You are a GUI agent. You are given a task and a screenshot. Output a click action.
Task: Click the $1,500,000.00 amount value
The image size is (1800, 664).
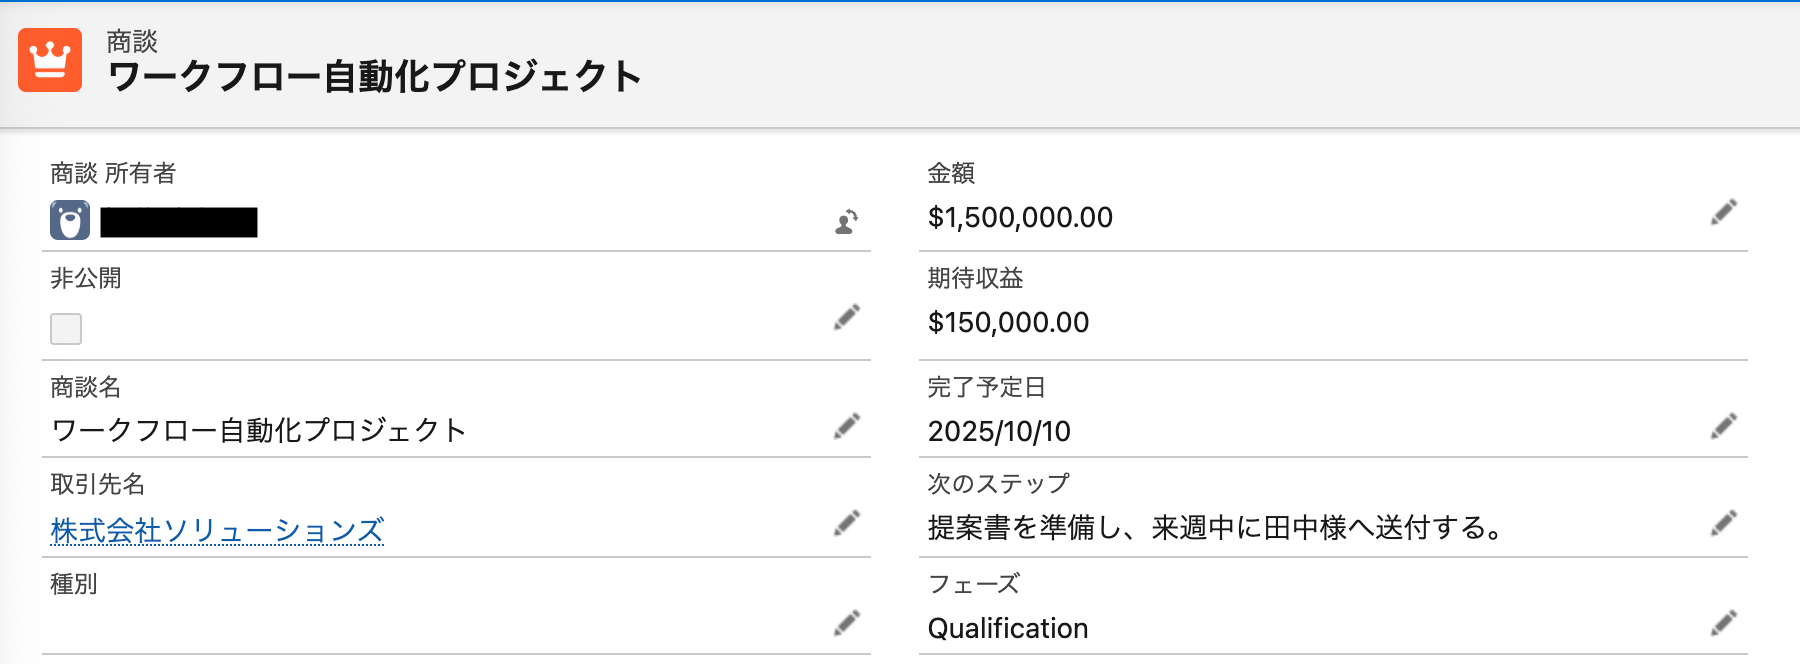[1020, 218]
